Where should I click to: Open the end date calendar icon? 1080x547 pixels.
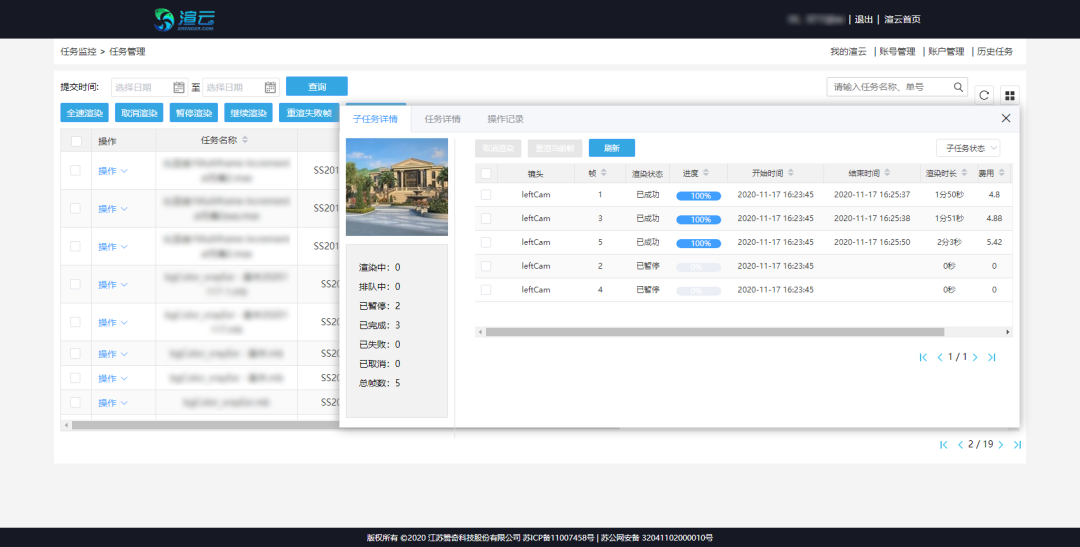tap(270, 87)
